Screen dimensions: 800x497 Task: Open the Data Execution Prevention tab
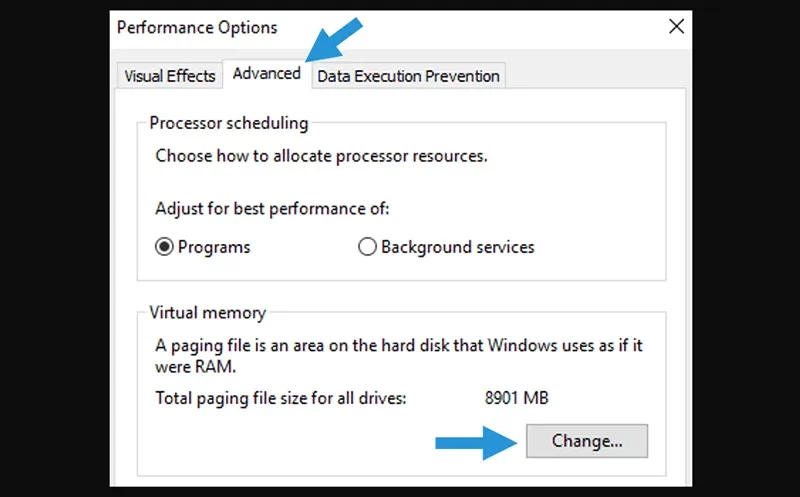(408, 76)
